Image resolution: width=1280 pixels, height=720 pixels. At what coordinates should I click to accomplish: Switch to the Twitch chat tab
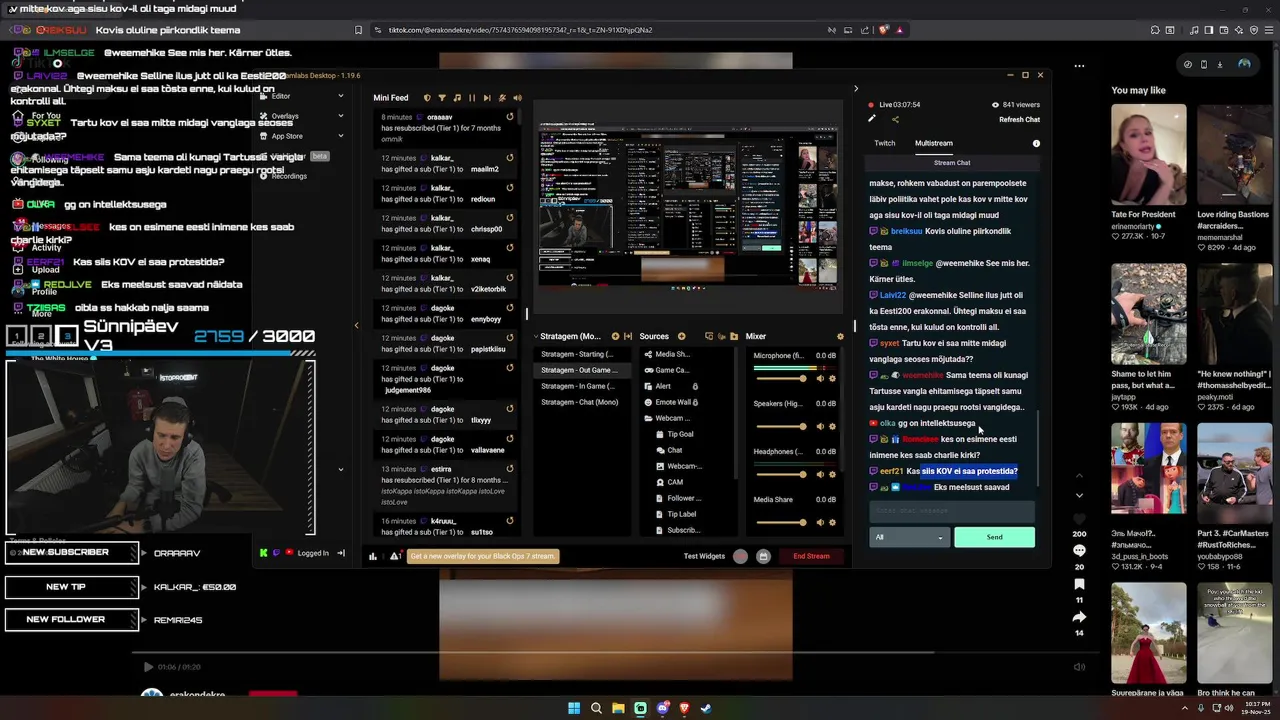(885, 143)
